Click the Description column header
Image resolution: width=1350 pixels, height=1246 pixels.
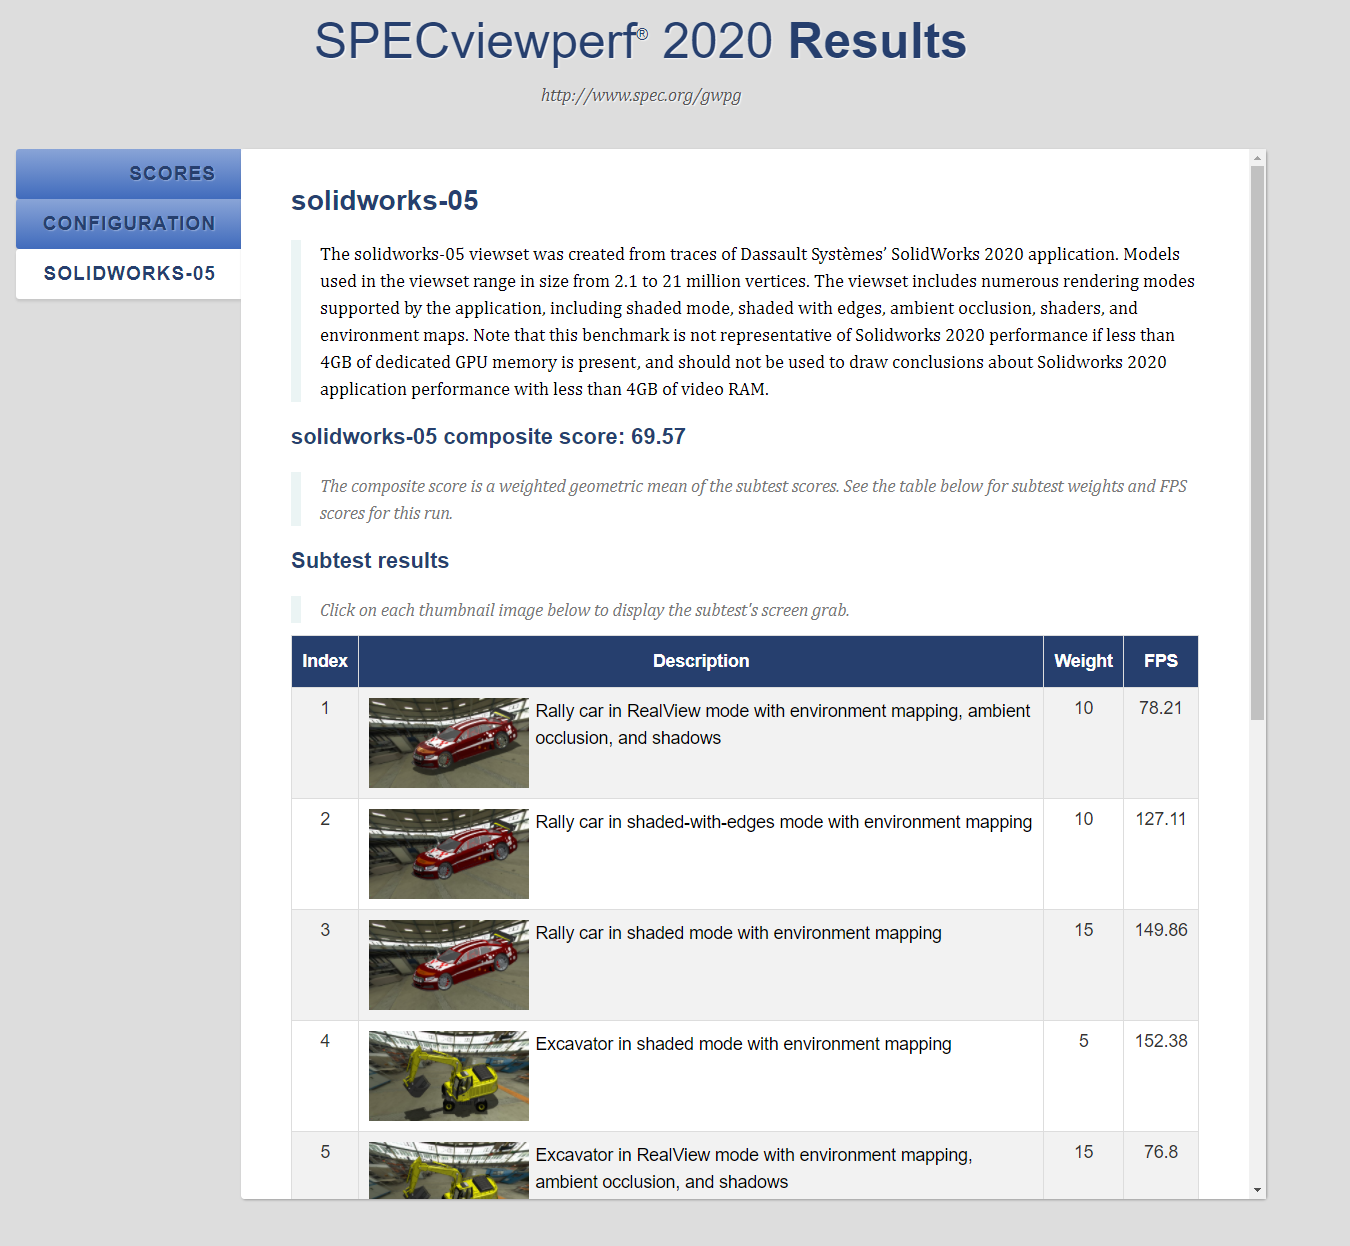(x=700, y=661)
